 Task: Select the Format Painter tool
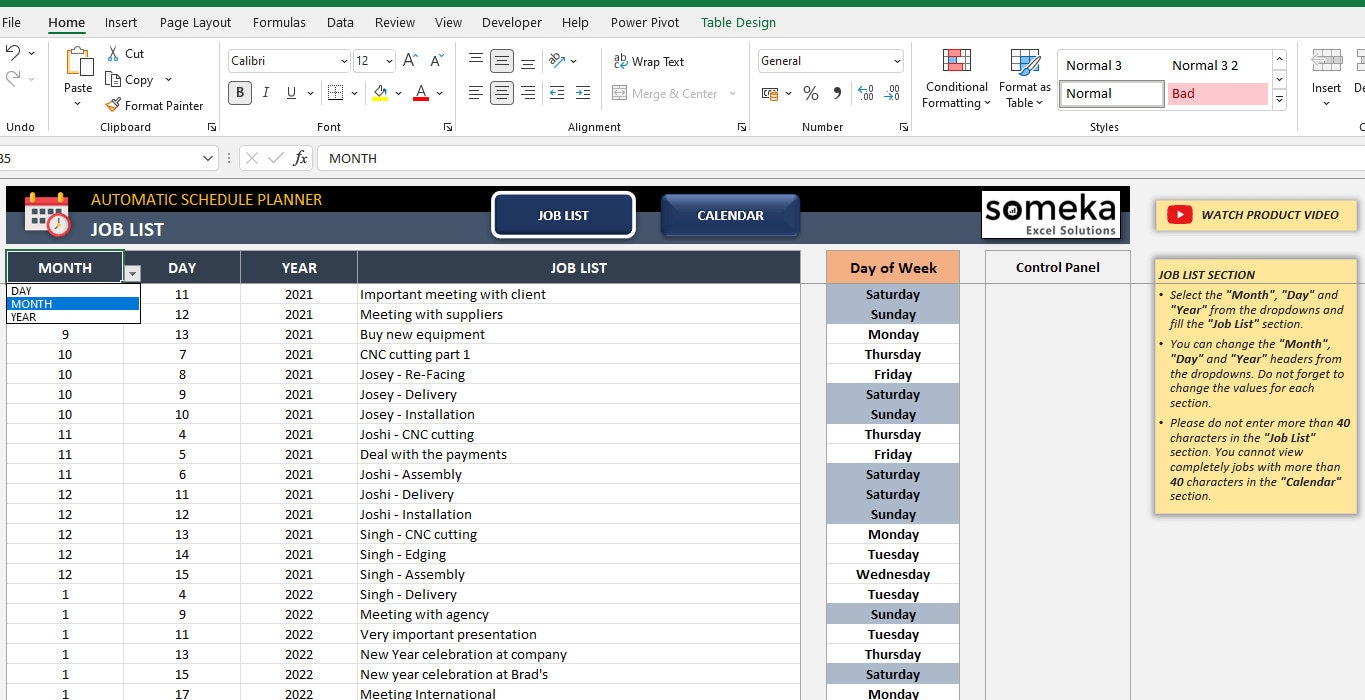point(155,105)
